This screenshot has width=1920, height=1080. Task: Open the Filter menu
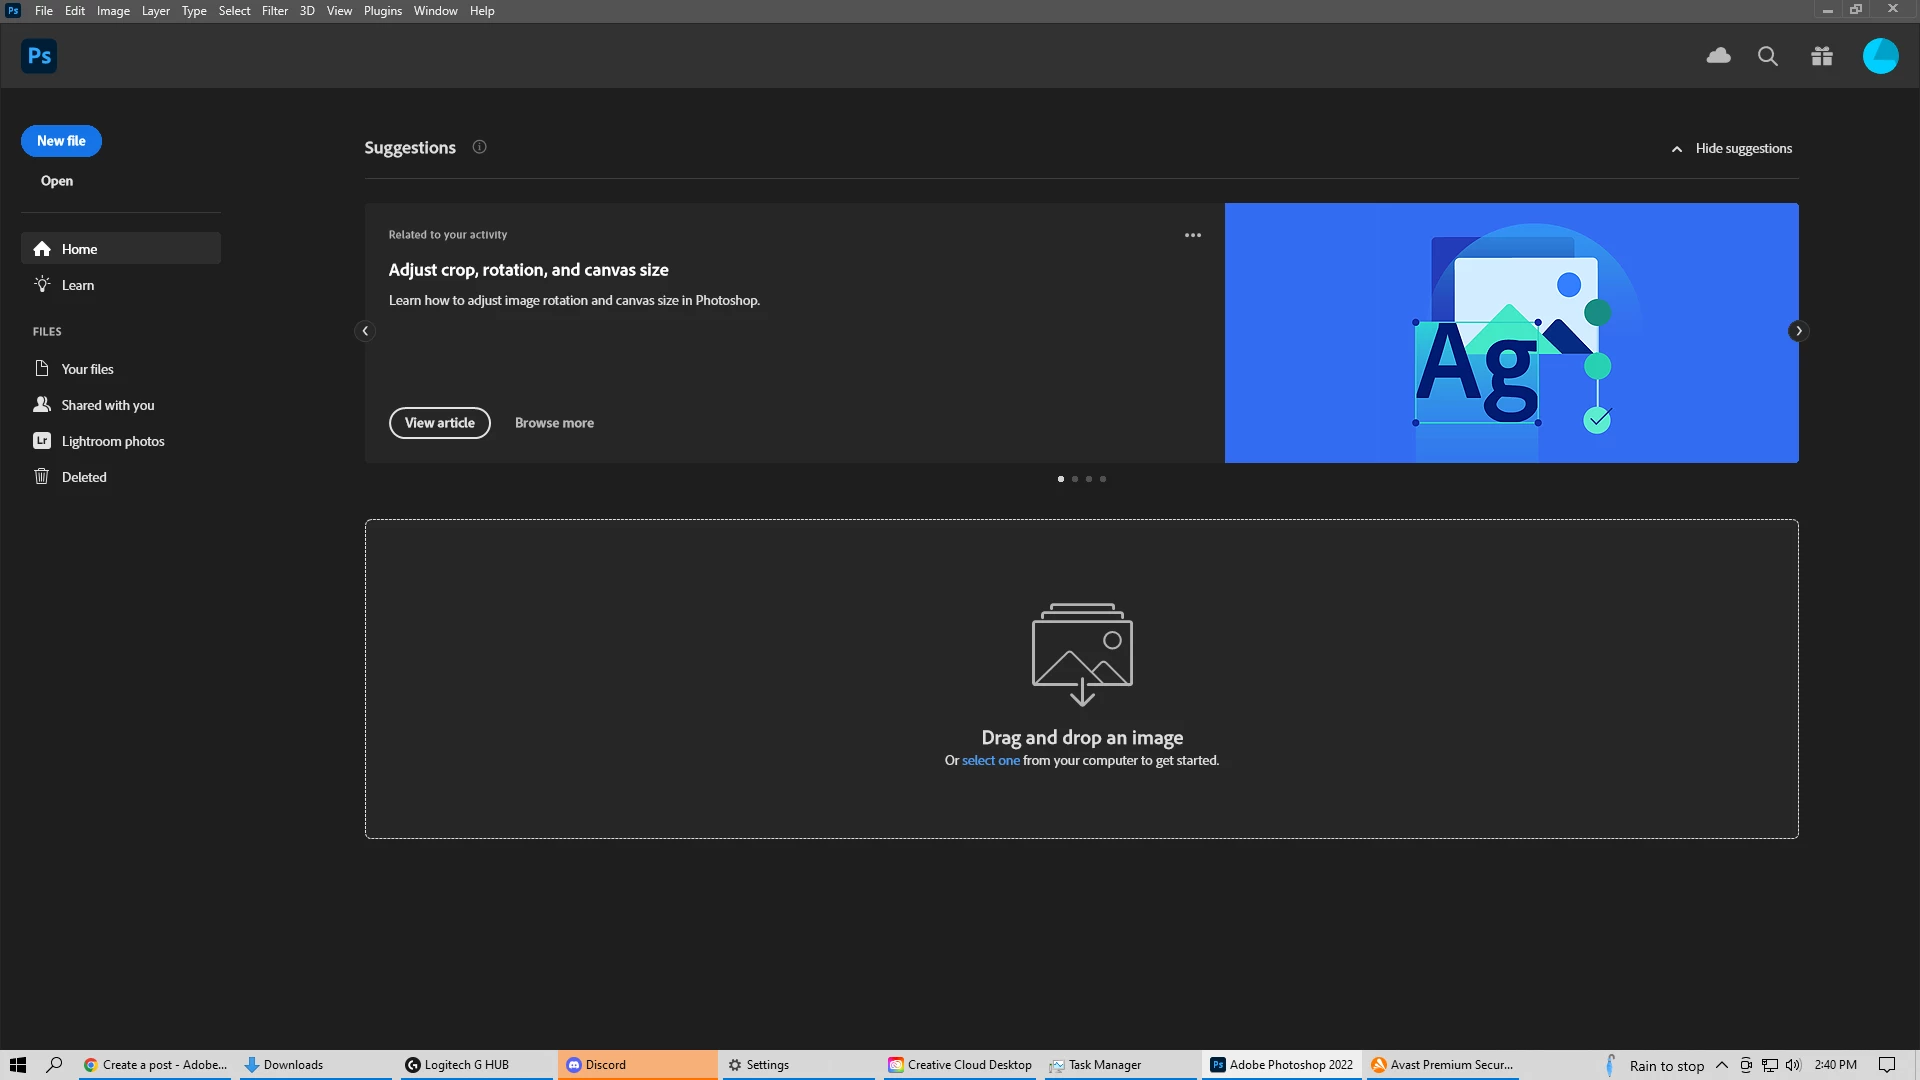[274, 11]
